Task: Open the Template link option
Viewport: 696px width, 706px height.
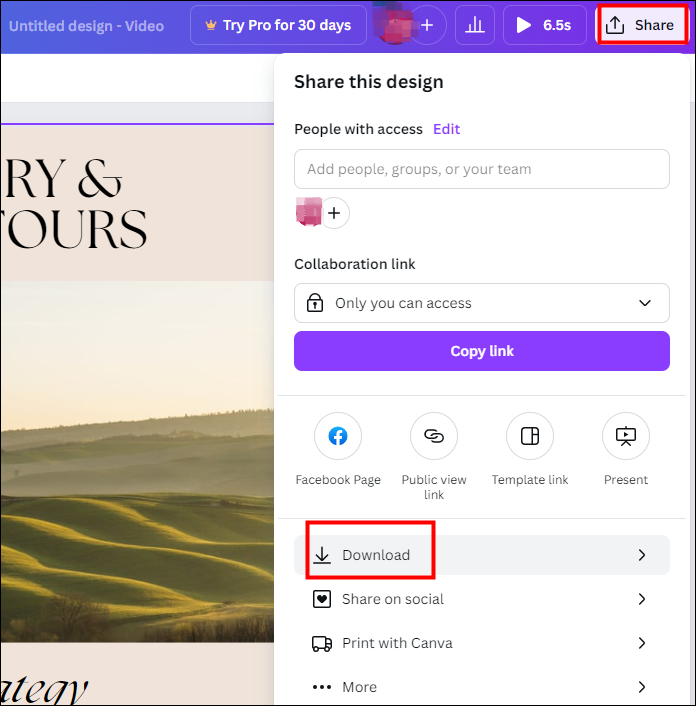Action: click(x=530, y=436)
